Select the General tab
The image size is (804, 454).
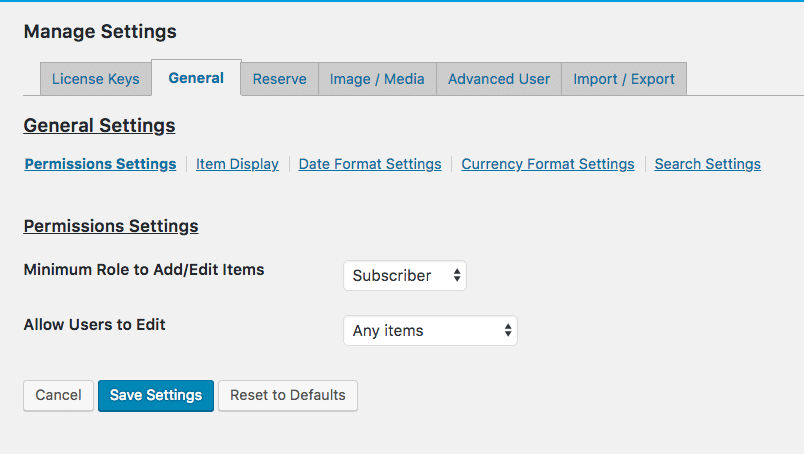196,78
